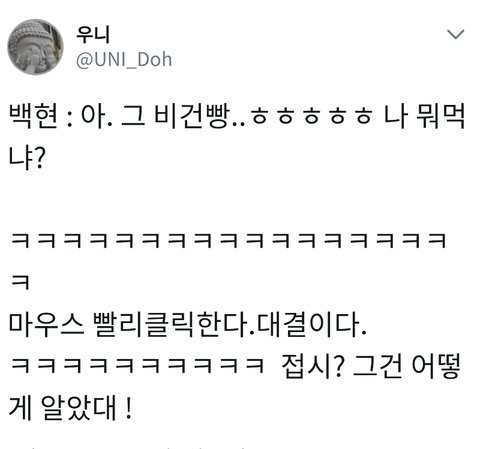Select the 그건 word

[x=377, y=366]
